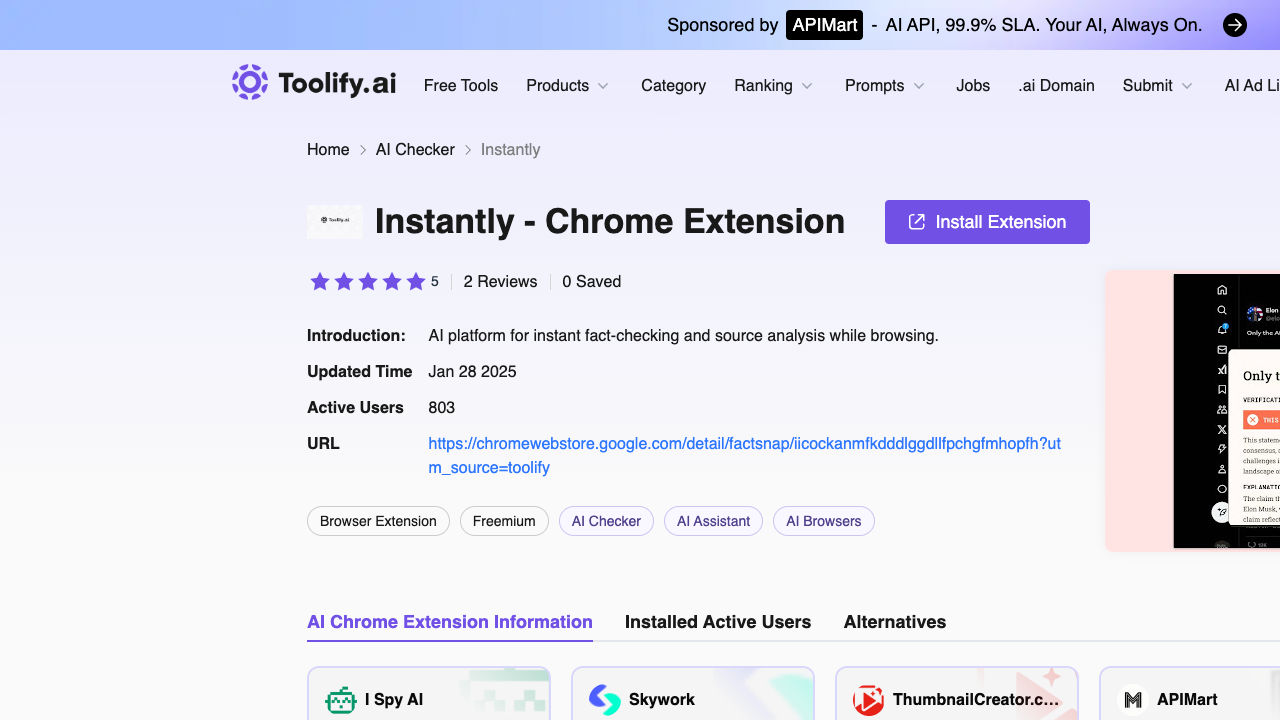Expand the Ranking dropdown
This screenshot has height=720, width=1280.
coord(774,86)
